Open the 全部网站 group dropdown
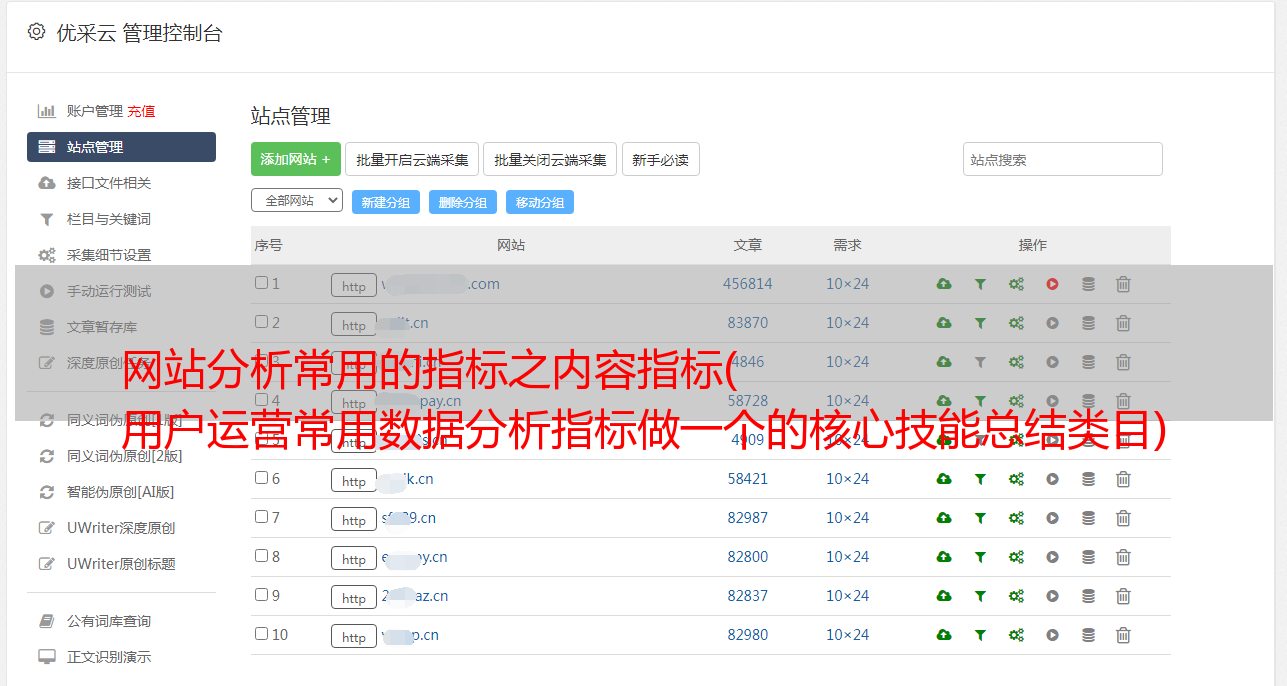 tap(297, 201)
